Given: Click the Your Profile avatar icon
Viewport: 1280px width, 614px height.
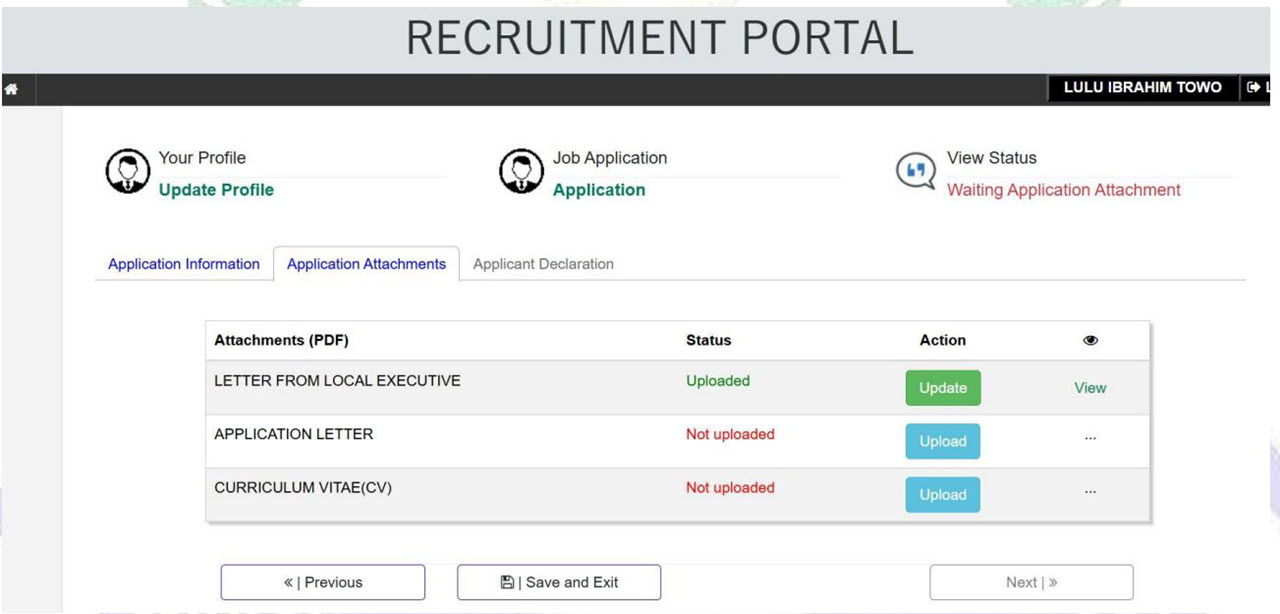Looking at the screenshot, I should pyautogui.click(x=128, y=172).
